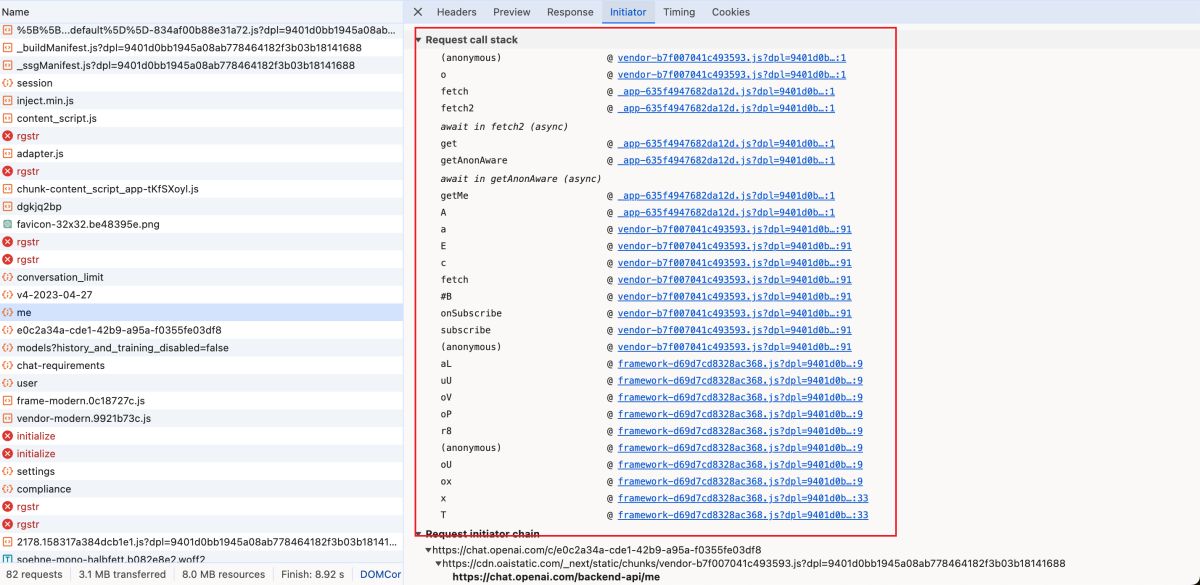The width and height of the screenshot is (1200, 585).
Task: Select the conversation_limit request row
Action: pyautogui.click(x=201, y=277)
